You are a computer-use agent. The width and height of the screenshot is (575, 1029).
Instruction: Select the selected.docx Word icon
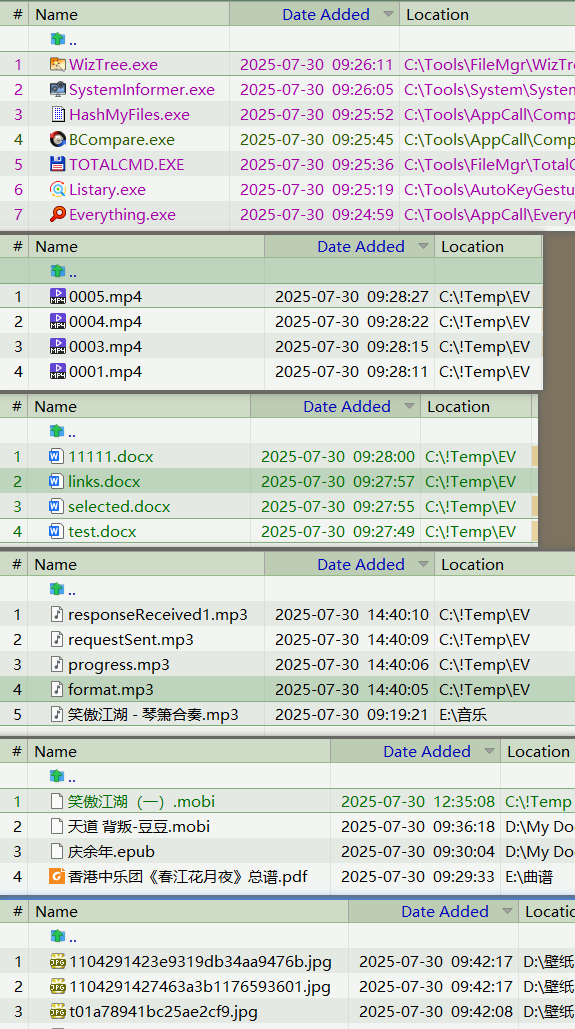click(57, 506)
